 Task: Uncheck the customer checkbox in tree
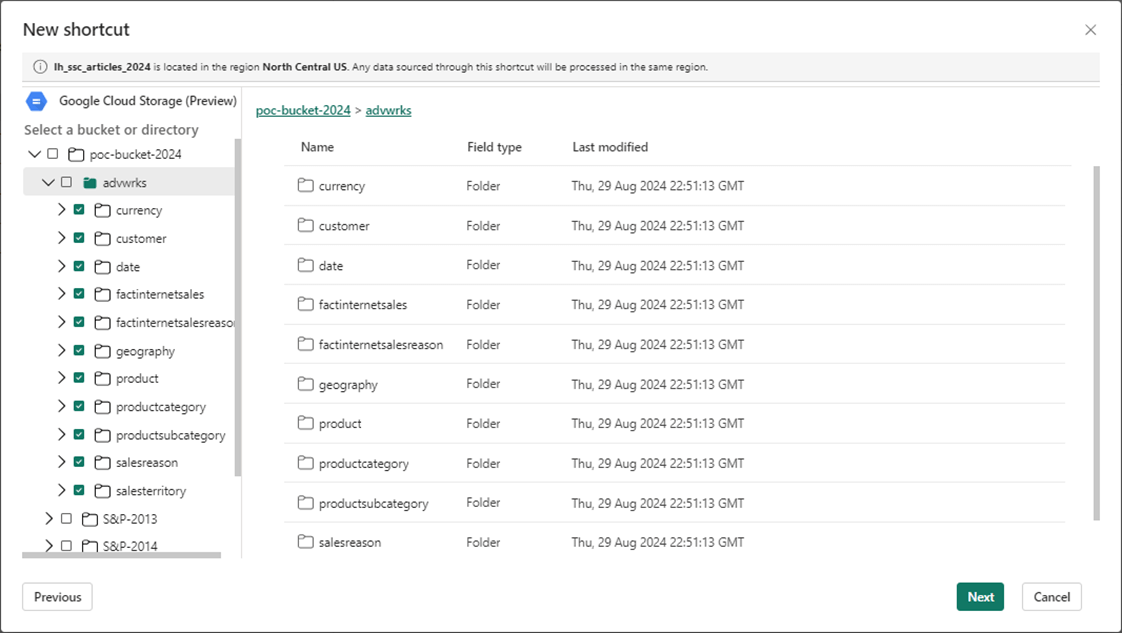point(79,238)
